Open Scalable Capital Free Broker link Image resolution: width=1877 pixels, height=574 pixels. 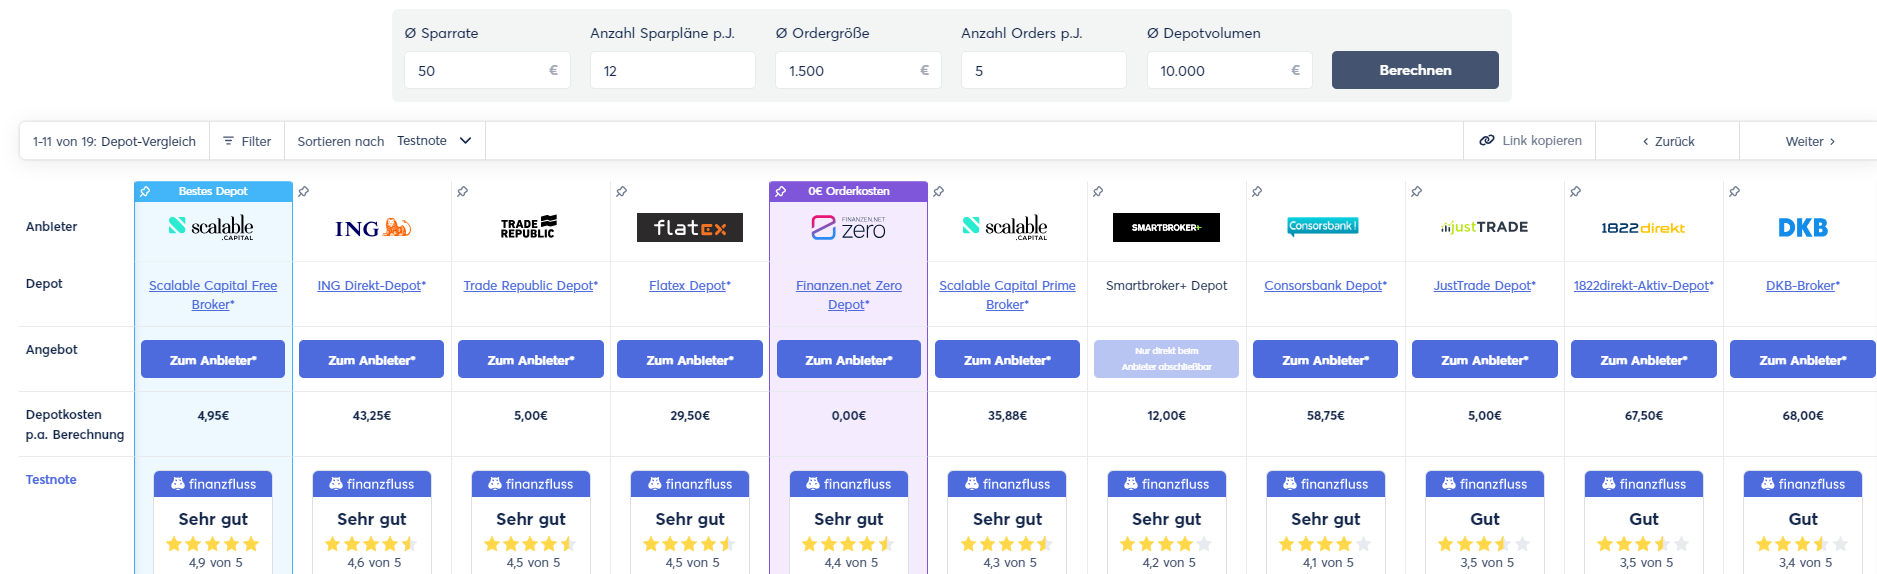(x=213, y=295)
